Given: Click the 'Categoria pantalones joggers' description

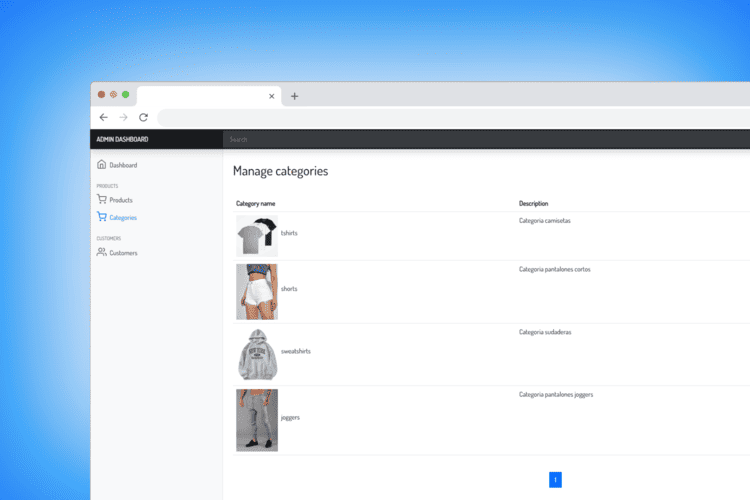Looking at the screenshot, I should (556, 395).
